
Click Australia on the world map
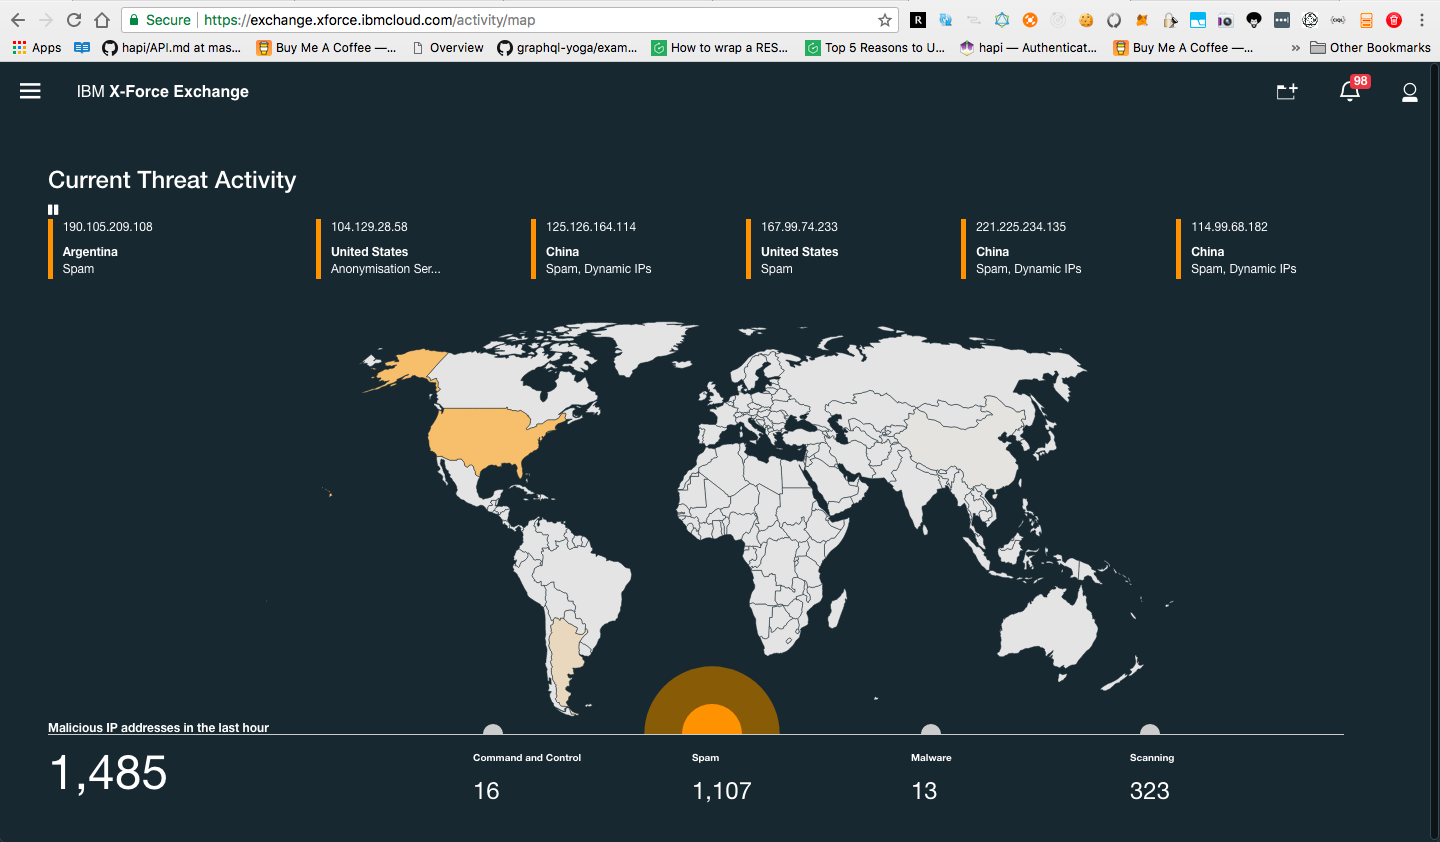click(1048, 628)
